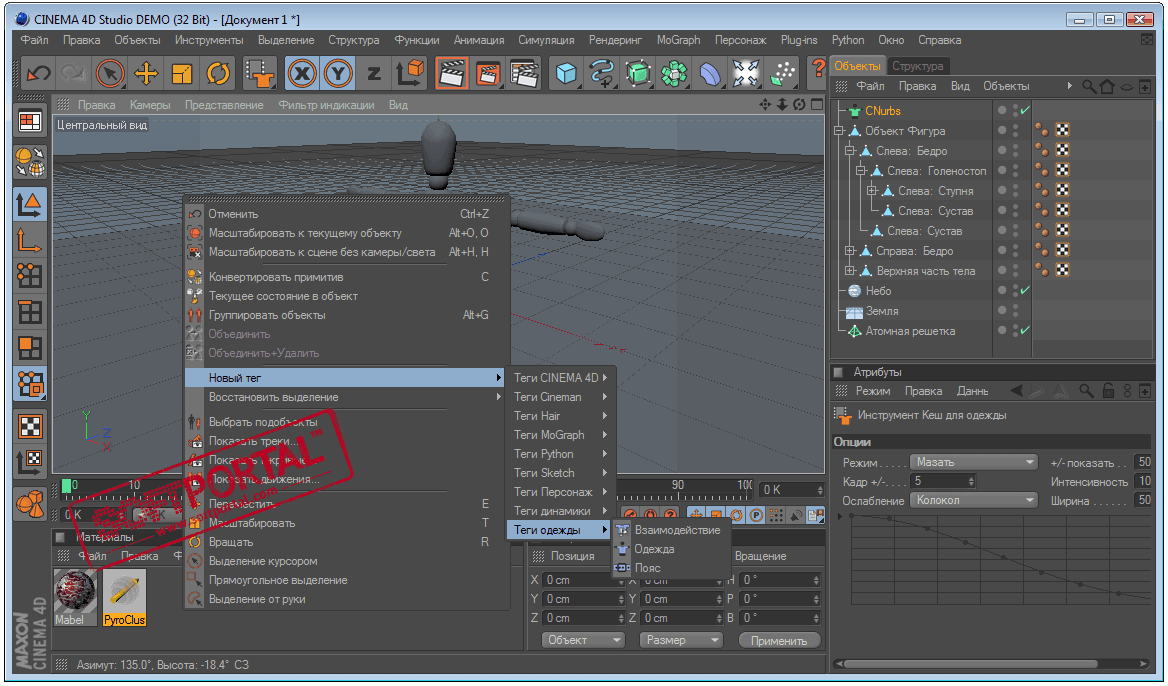This screenshot has height=686, width=1168.
Task: Click the search icon in object manager
Action: [1088, 86]
